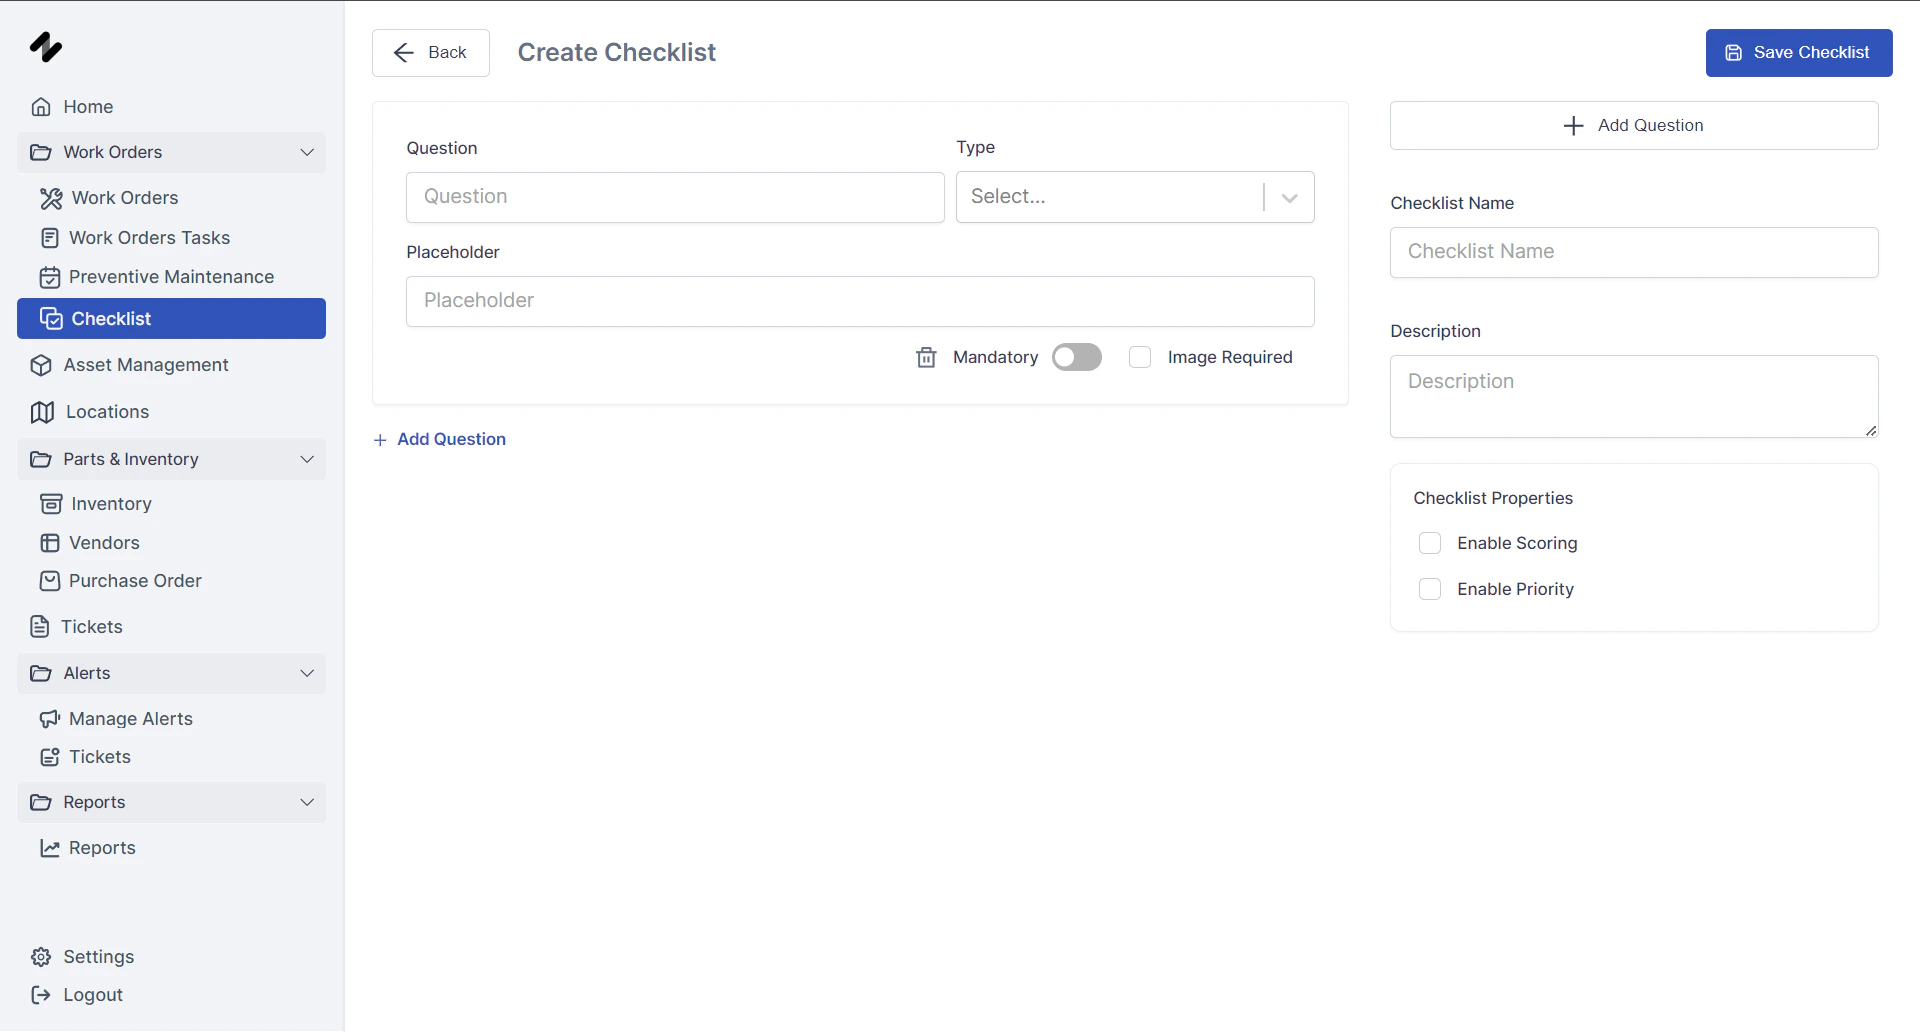Select the Asset Management icon
Image resolution: width=1920 pixels, height=1032 pixels.
(40, 365)
